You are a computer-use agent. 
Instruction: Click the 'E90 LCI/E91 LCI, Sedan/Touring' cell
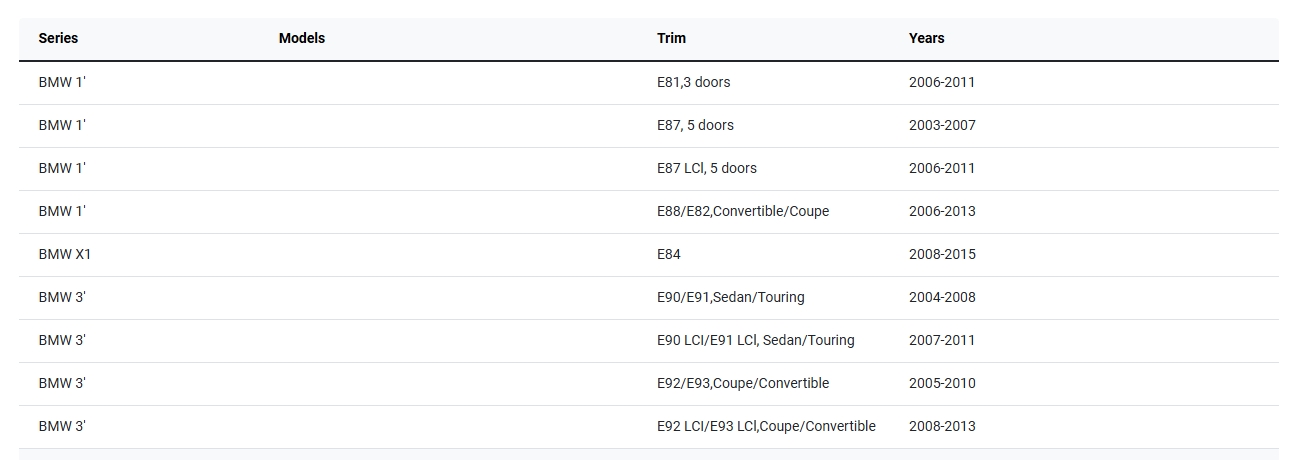click(755, 340)
